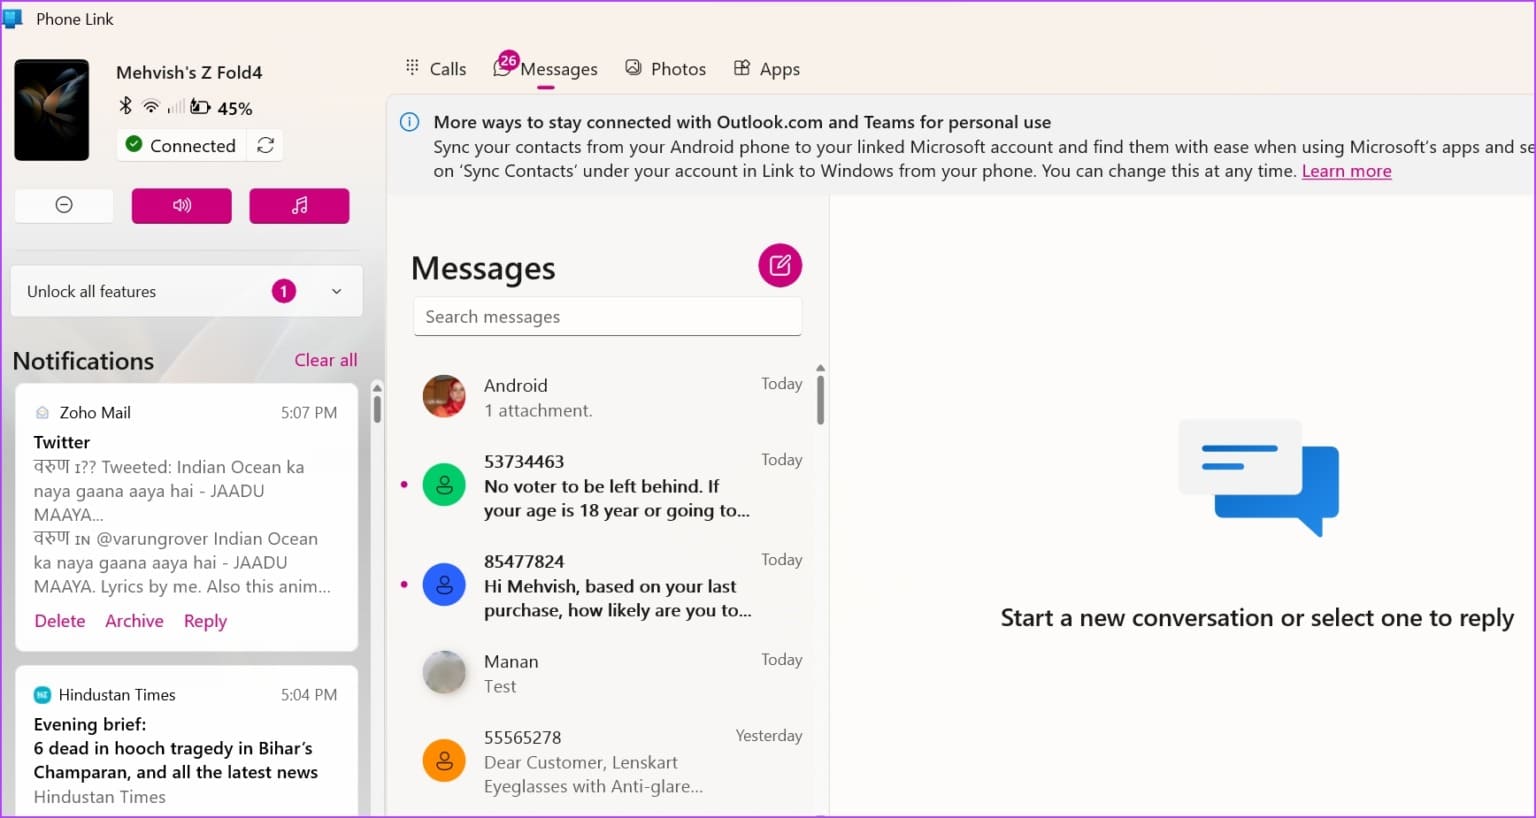Image resolution: width=1536 pixels, height=818 pixels.
Task: Click Mehvish's Z Fold4 phone thumbnail
Action: pyautogui.click(x=52, y=109)
